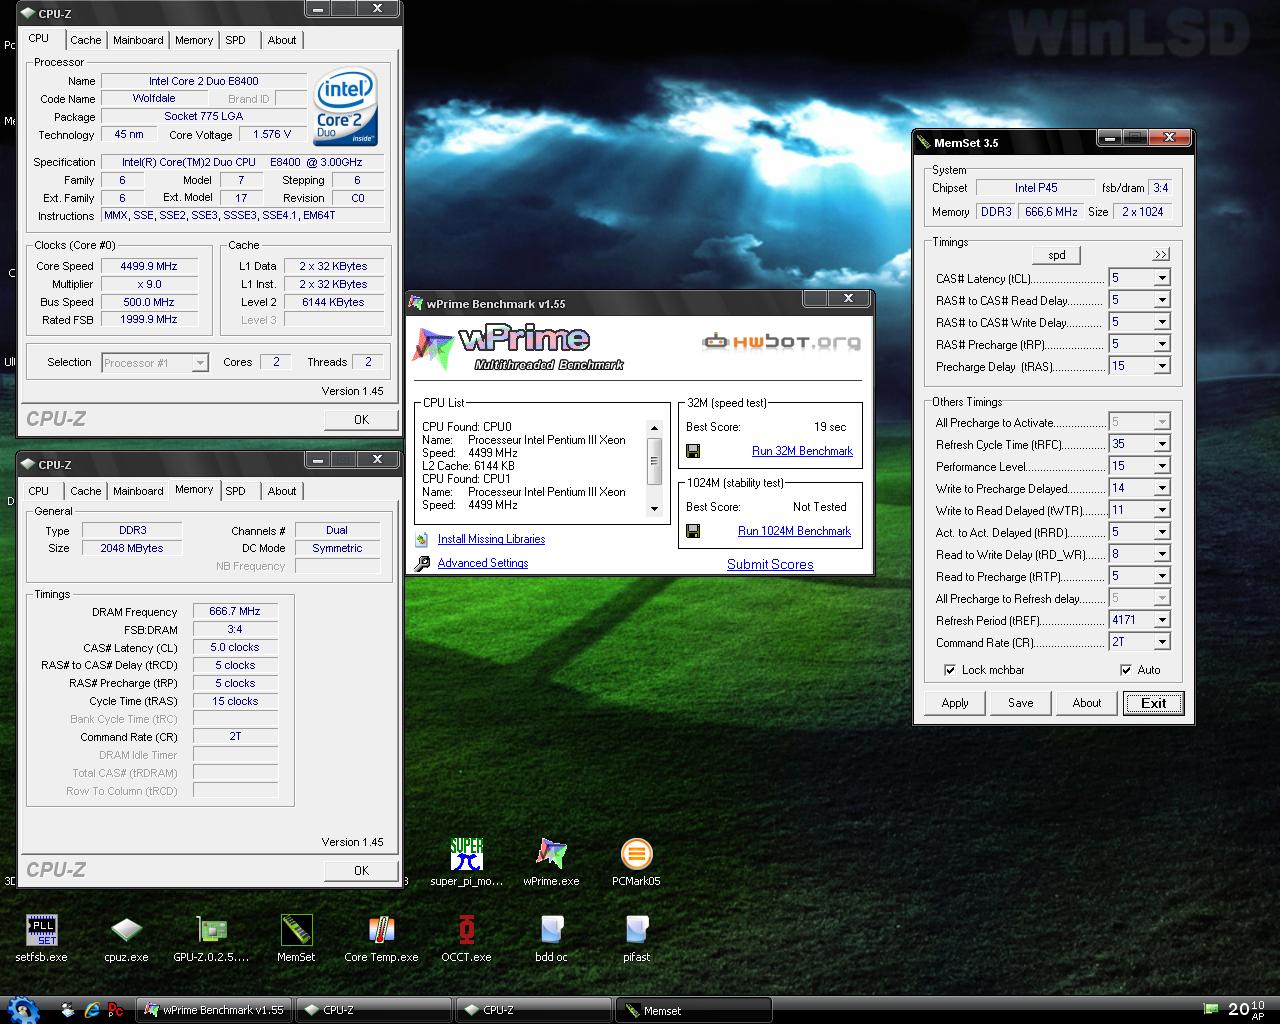Click CPU List scroll down arrow

(x=655, y=509)
